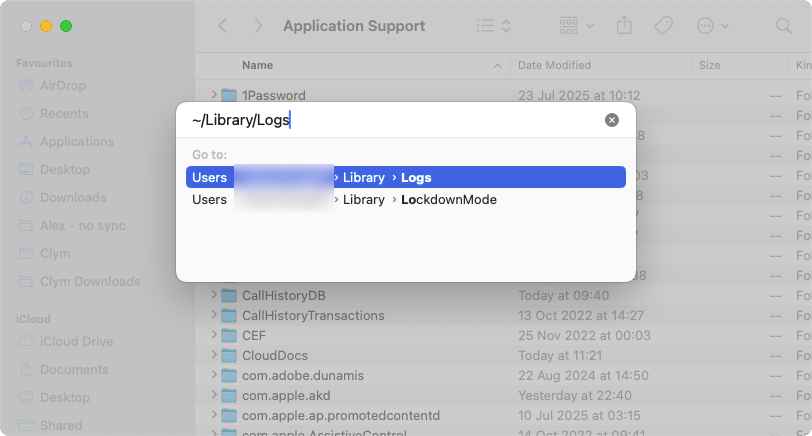This screenshot has height=436, width=812.
Task: Select the 1Password folder row
Action: pyautogui.click(x=503, y=95)
